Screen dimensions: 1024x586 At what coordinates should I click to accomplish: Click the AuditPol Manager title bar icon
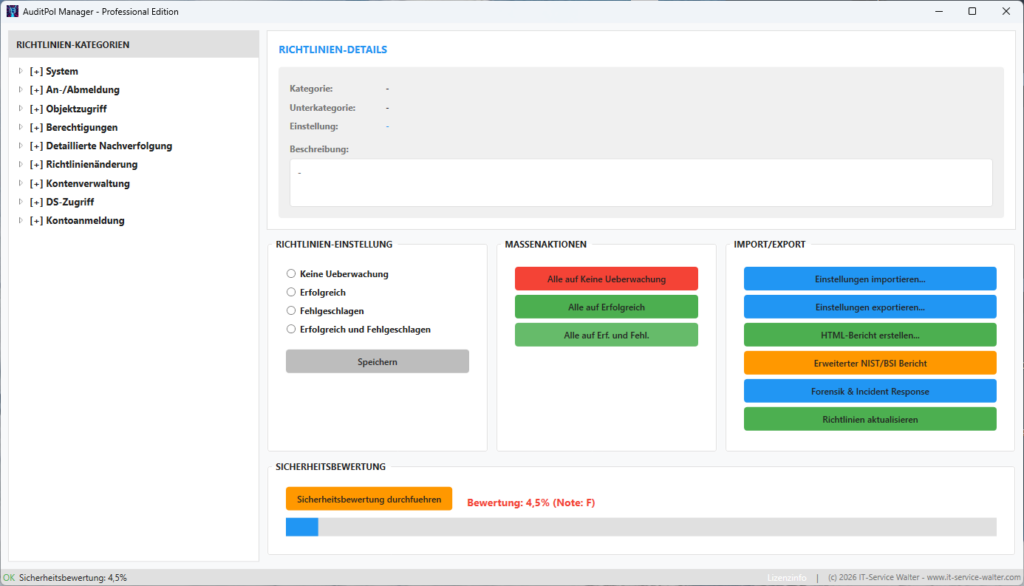[x=14, y=11]
